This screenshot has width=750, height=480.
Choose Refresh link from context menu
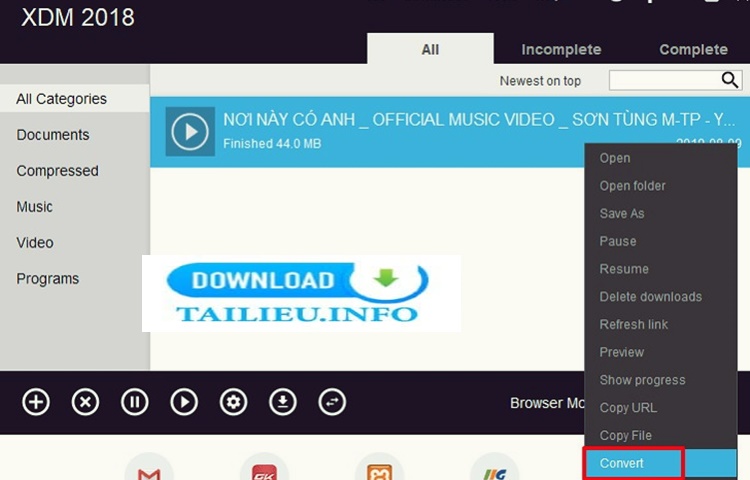[660, 324]
